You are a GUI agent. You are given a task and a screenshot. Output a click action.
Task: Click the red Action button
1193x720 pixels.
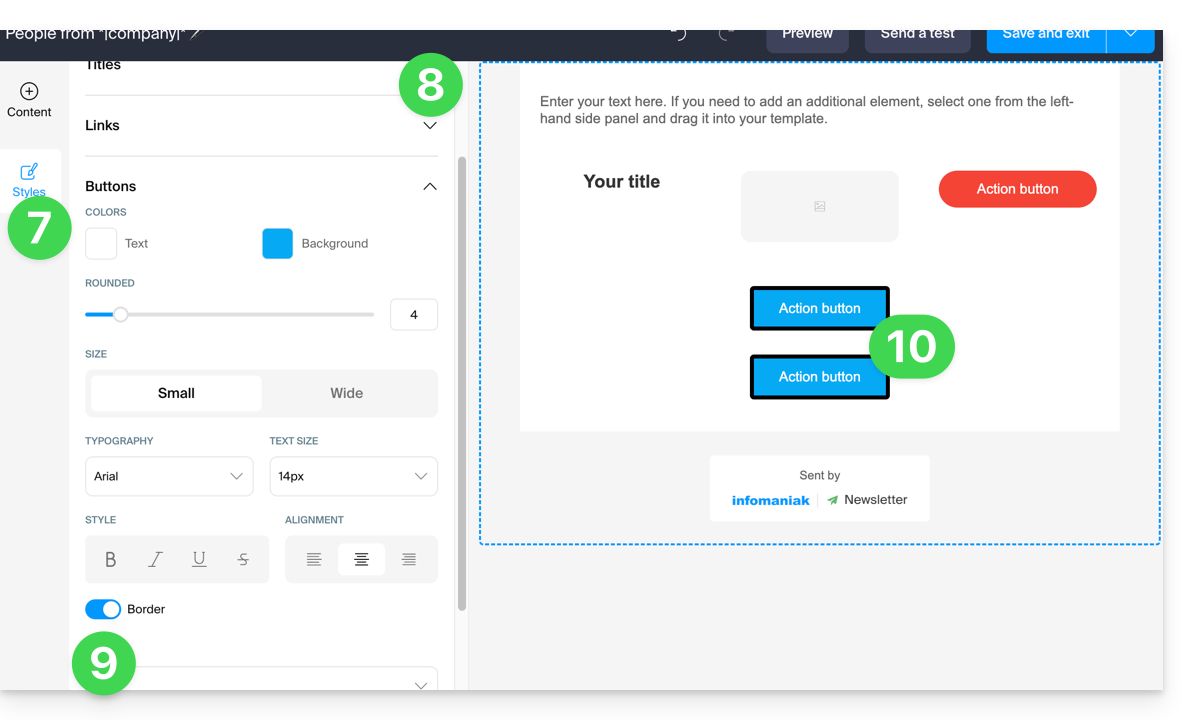(x=1017, y=189)
